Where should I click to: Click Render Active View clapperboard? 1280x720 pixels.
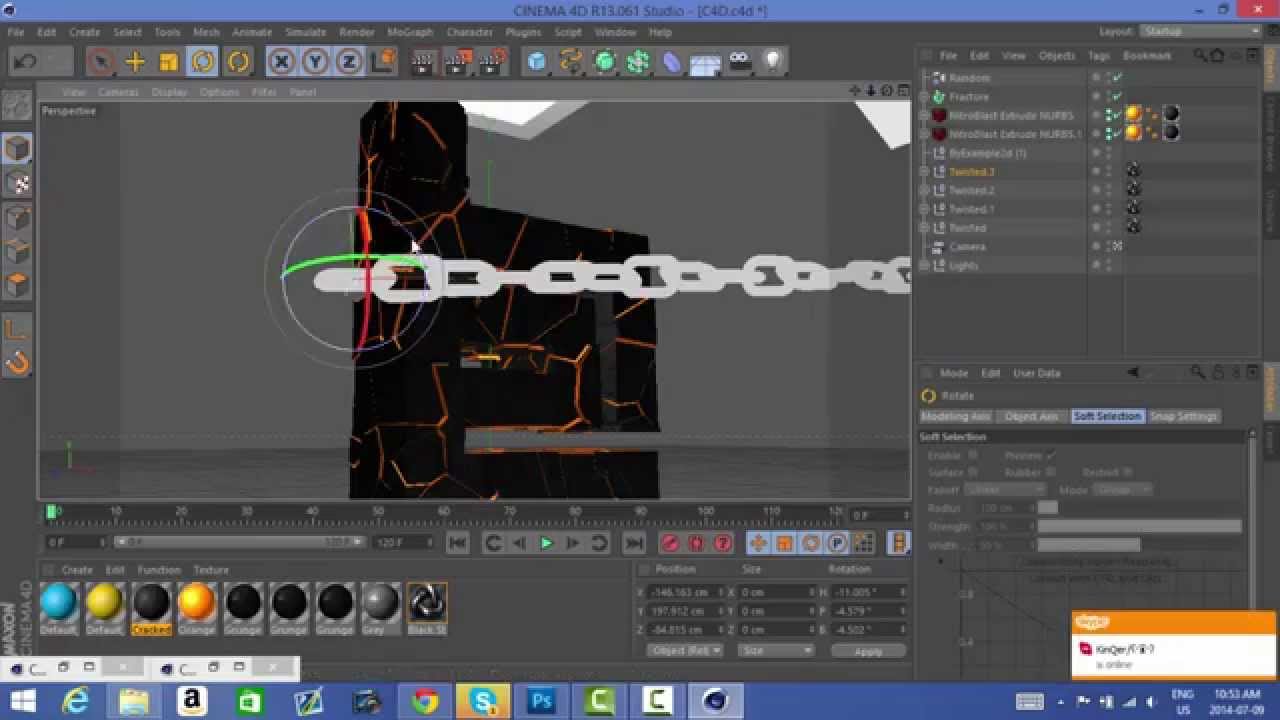click(424, 62)
